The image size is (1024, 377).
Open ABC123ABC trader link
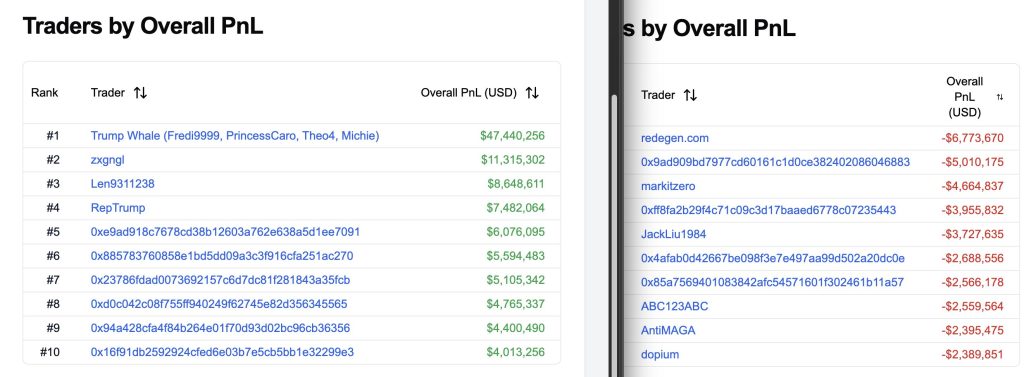point(675,306)
